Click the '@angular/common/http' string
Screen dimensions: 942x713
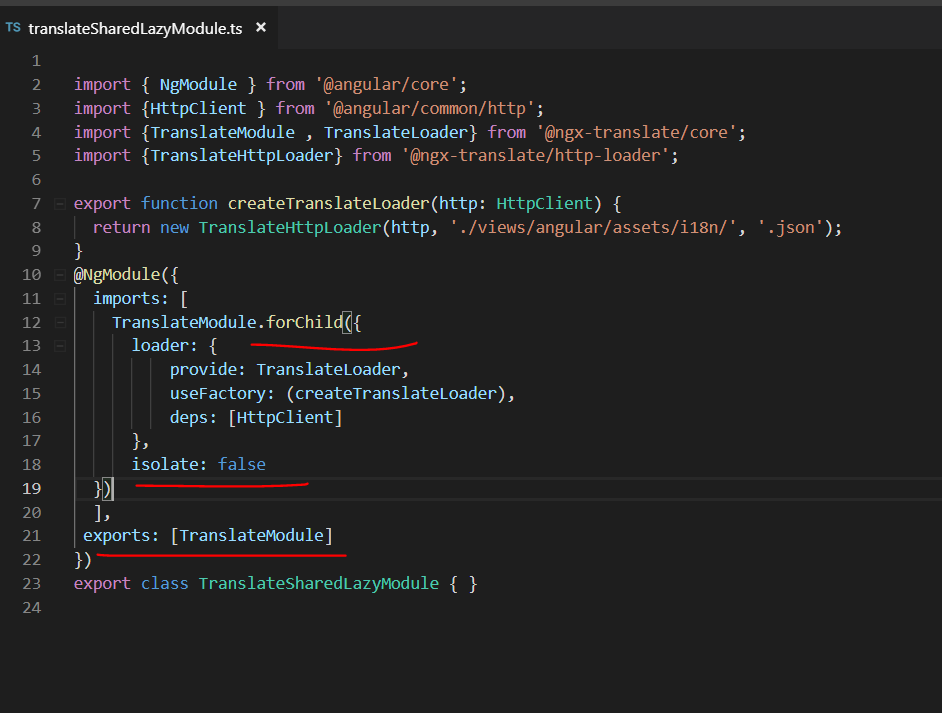tap(430, 108)
